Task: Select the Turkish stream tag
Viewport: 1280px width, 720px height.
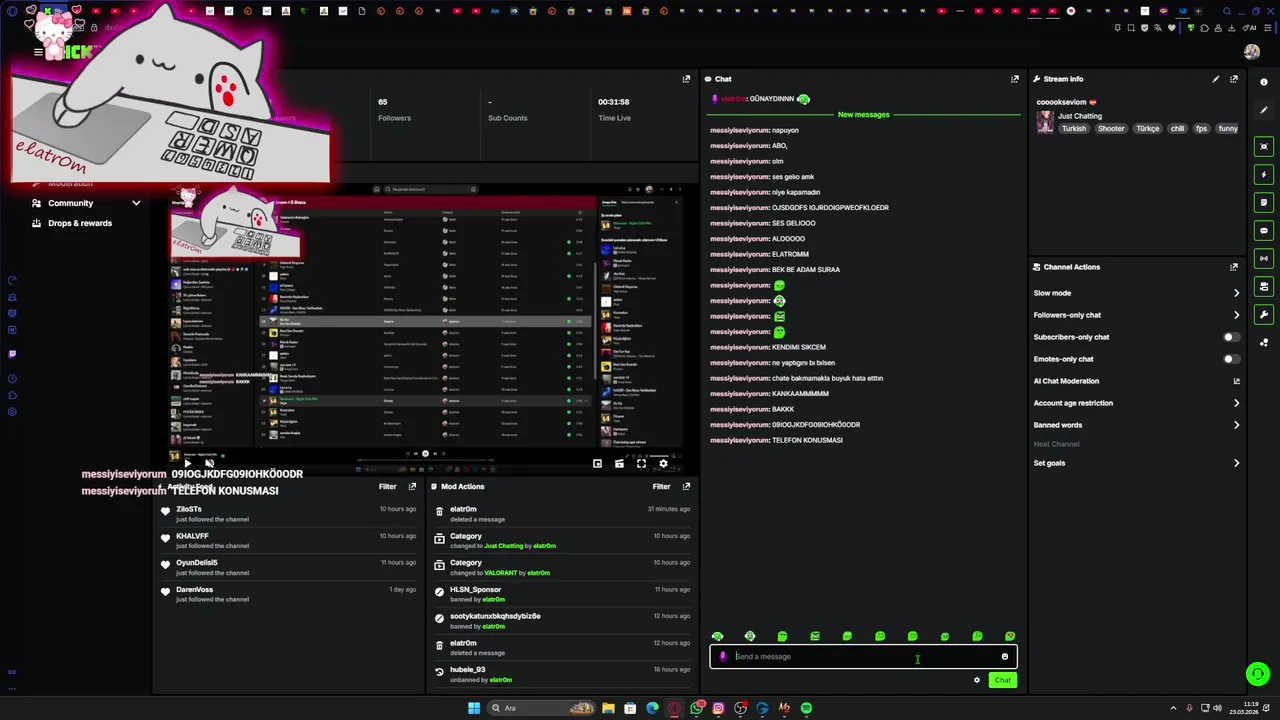Action: coord(1074,129)
